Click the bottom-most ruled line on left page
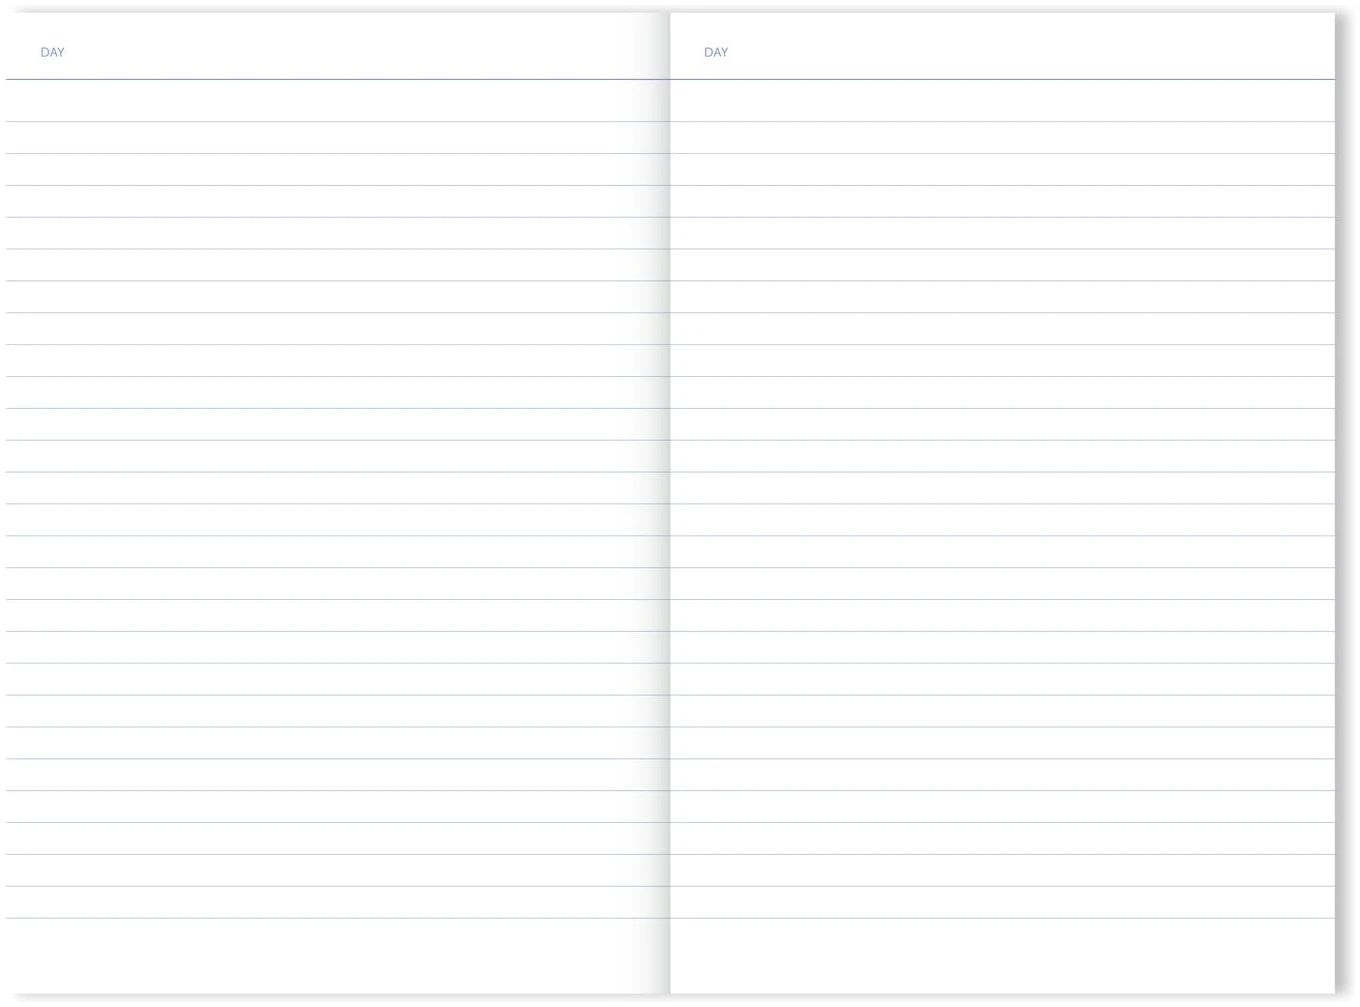 click(x=337, y=918)
